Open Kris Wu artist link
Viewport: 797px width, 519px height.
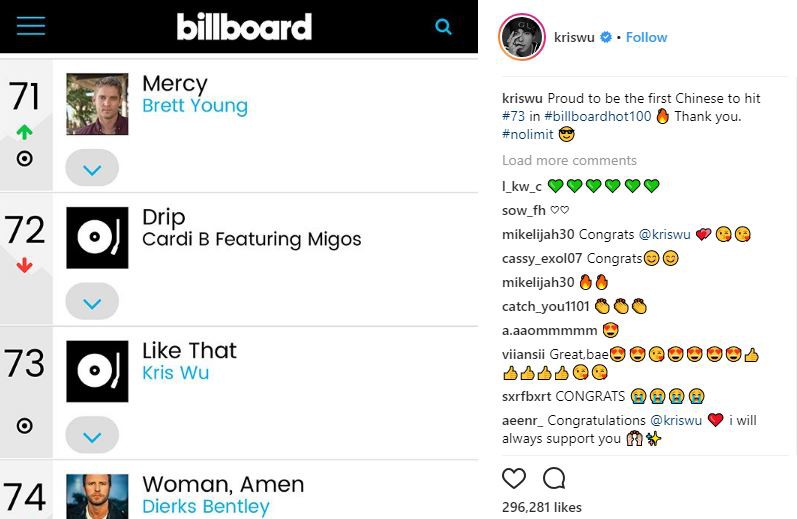tap(175, 373)
